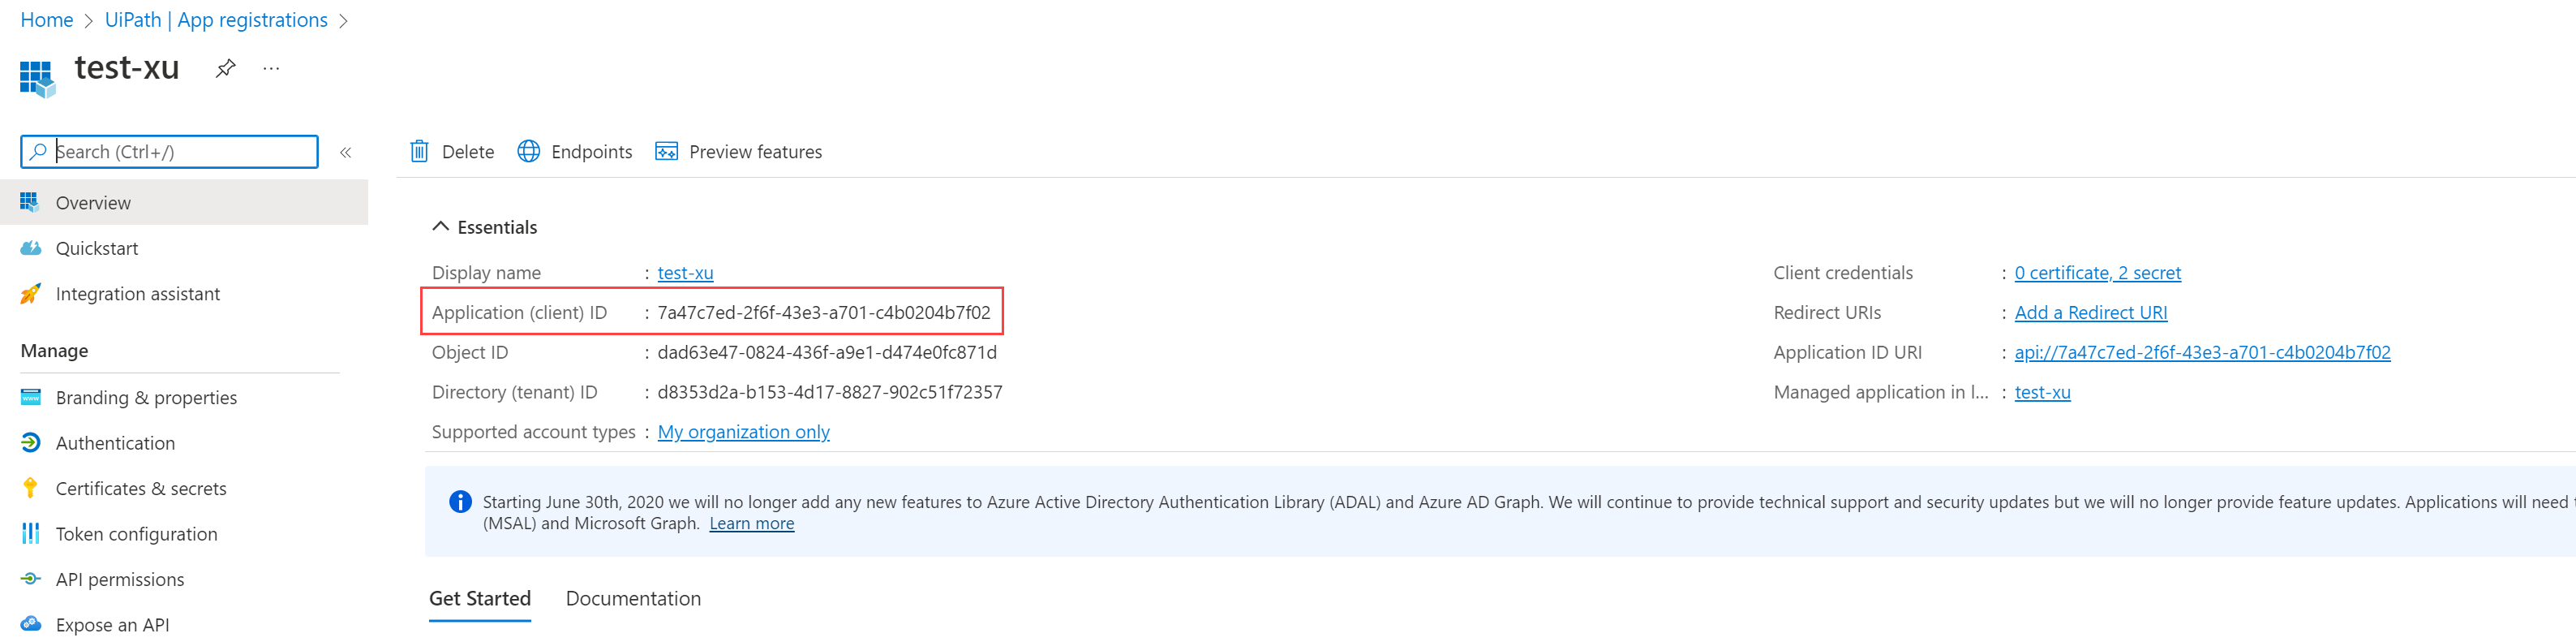The image size is (2576, 642).
Task: Click the Authentication icon in sidebar
Action: [x=31, y=442]
